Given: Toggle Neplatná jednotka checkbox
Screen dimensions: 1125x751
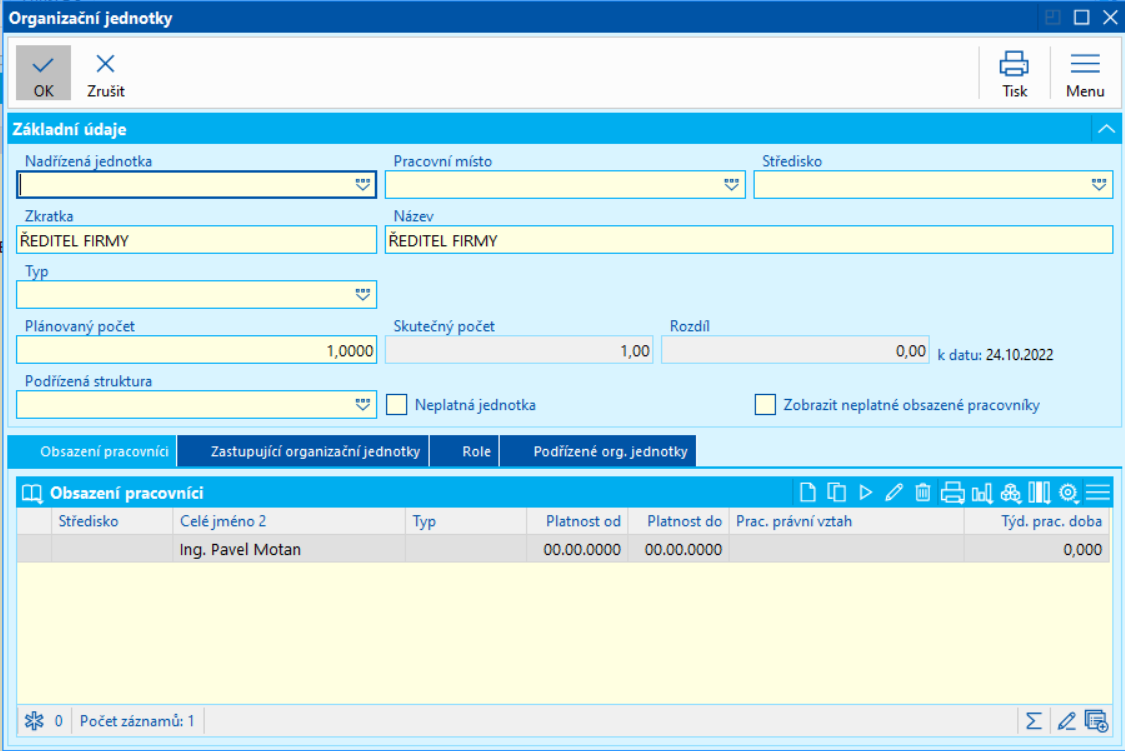Looking at the screenshot, I should coord(397,405).
